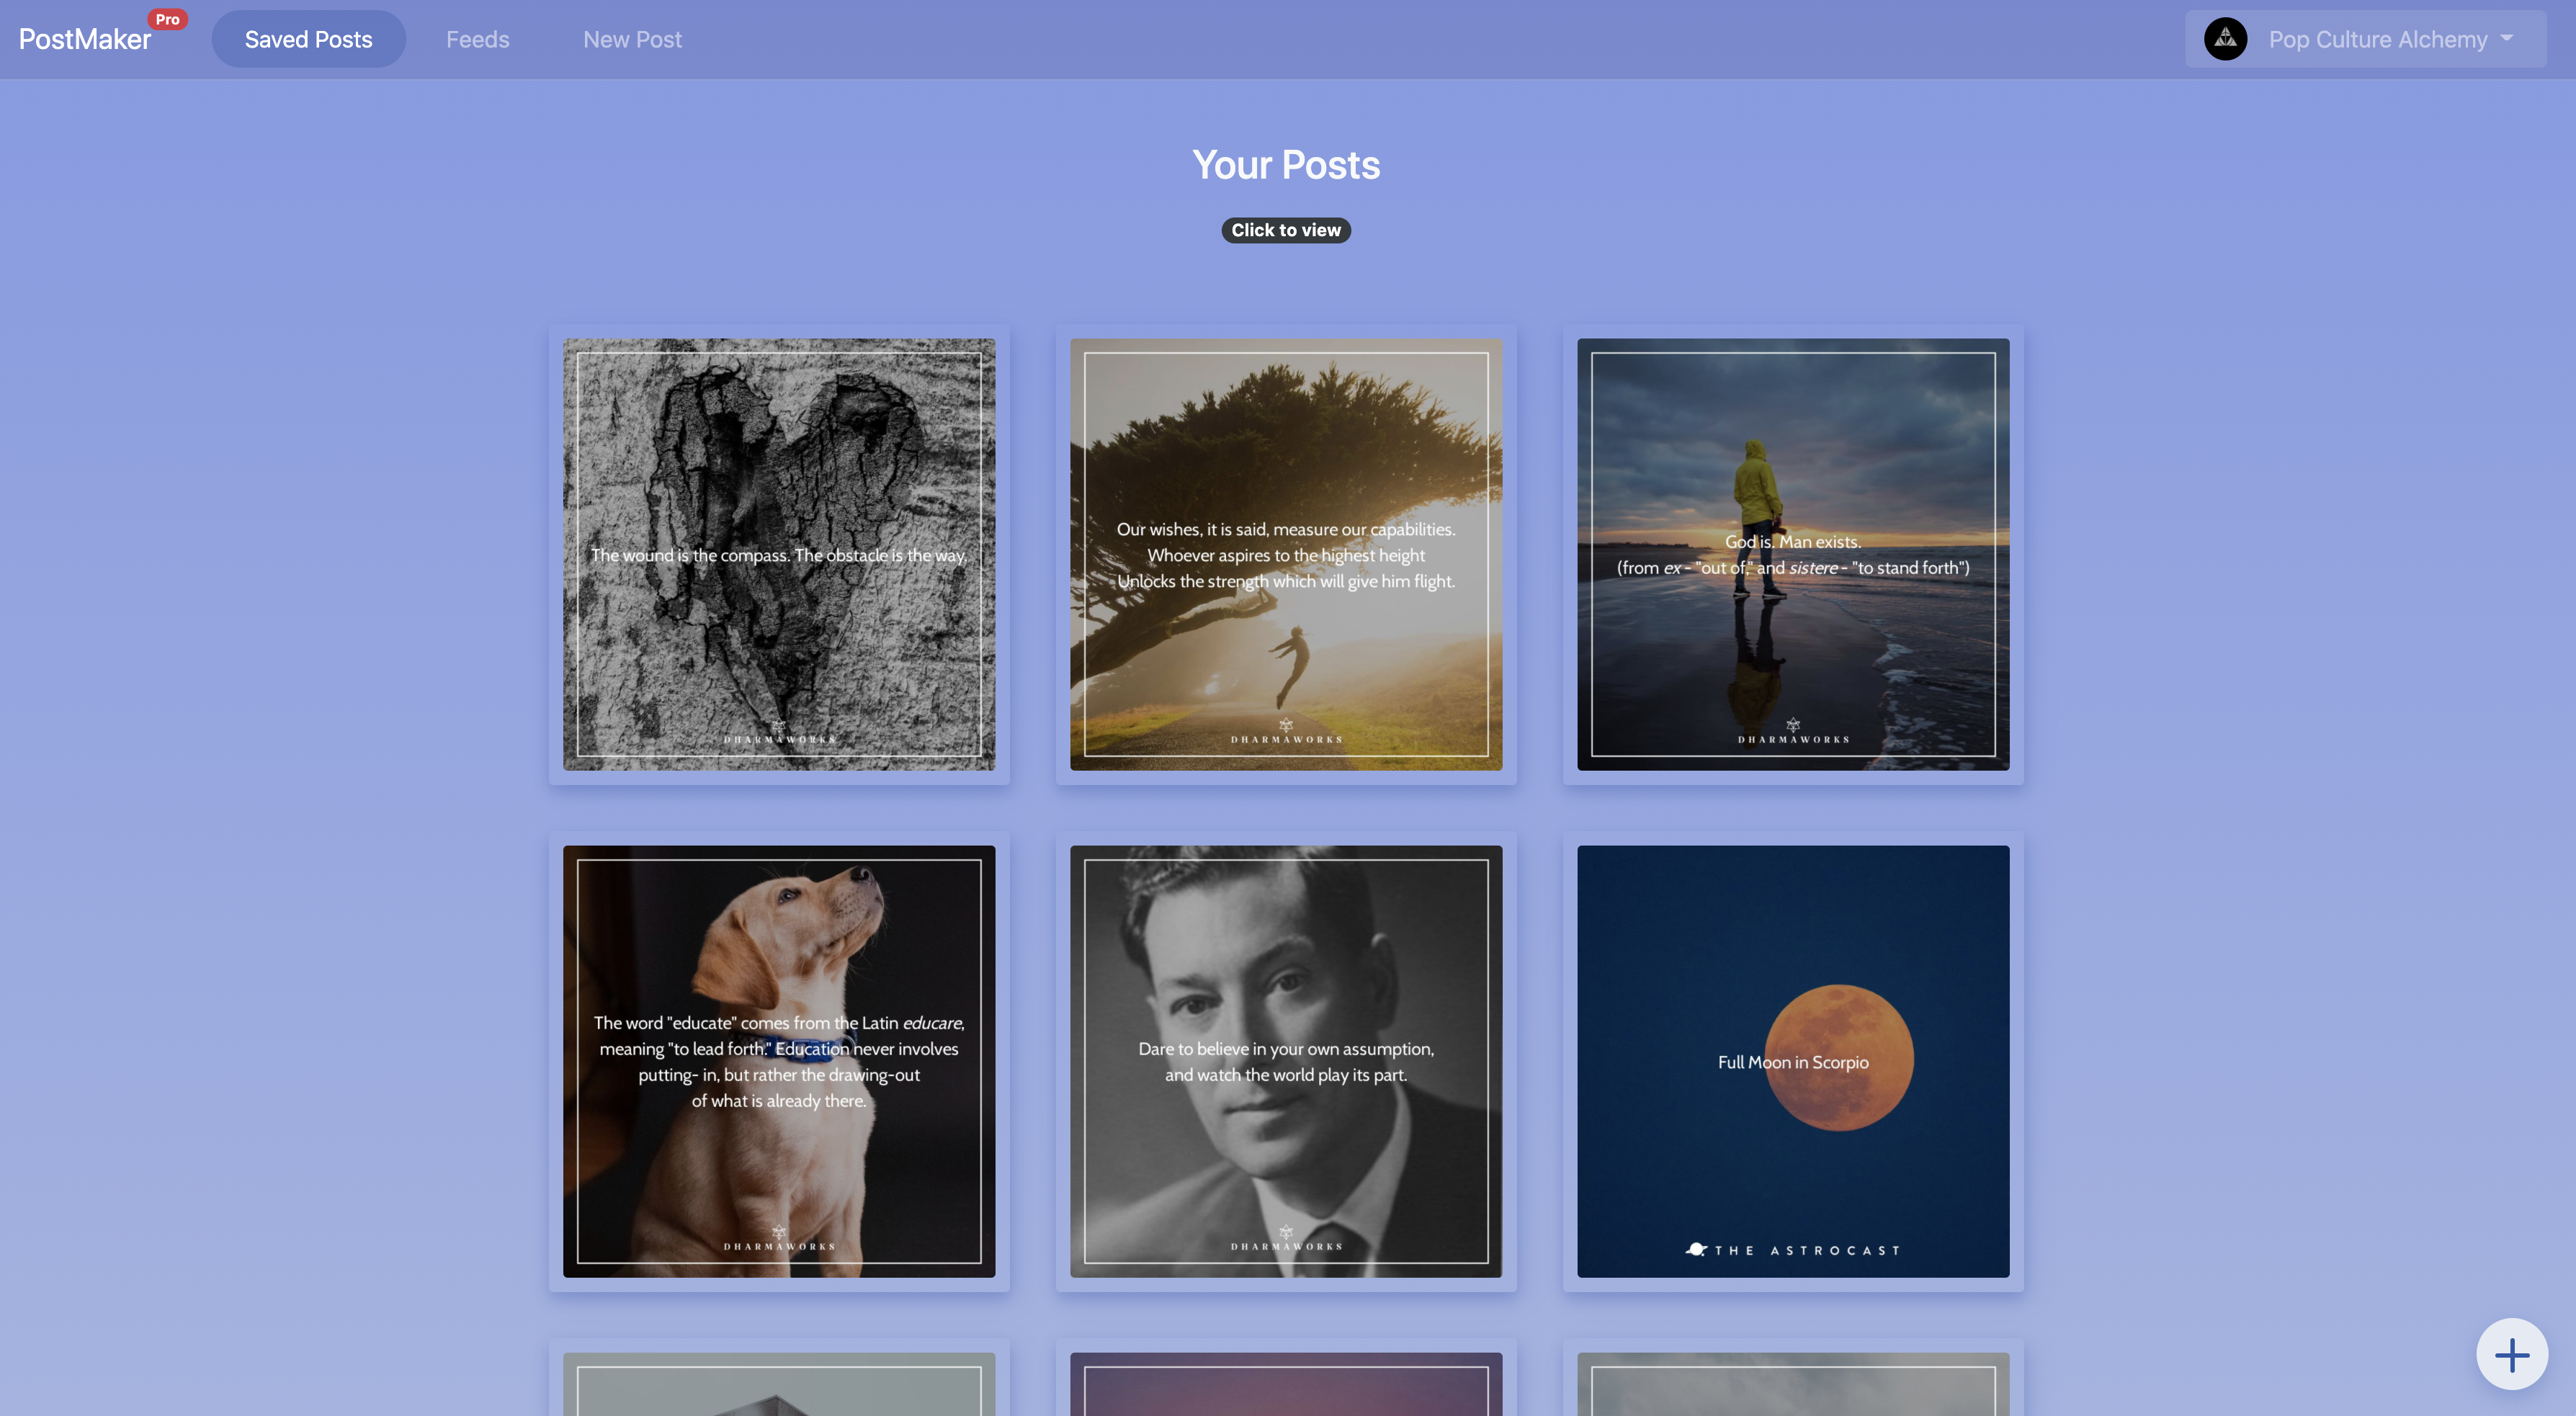Screen dimensions: 2576x1416
Task: Open the "God is. Man exists." beach post
Action: click(x=1792, y=555)
